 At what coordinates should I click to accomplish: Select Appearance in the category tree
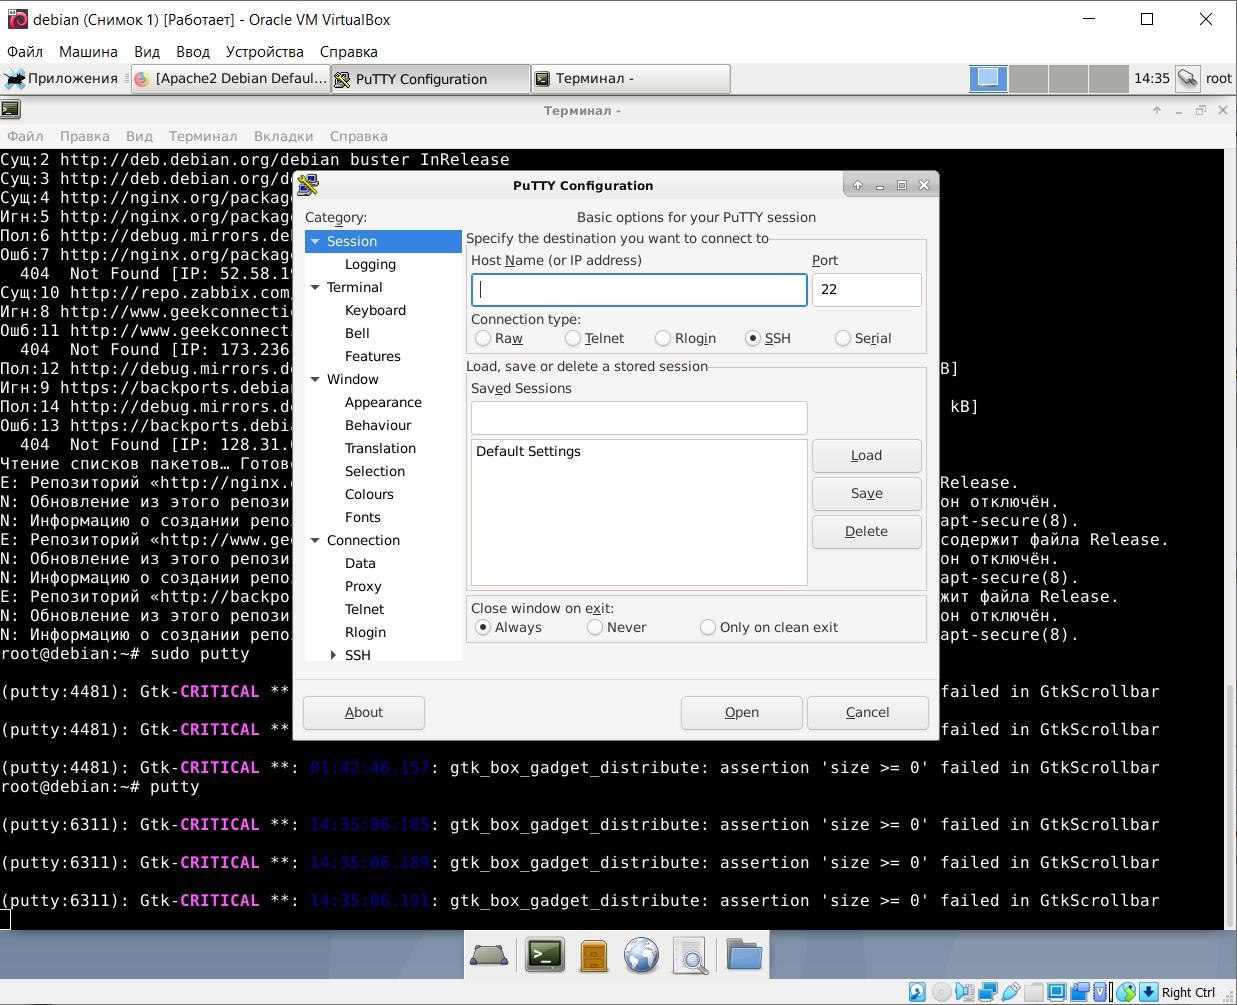click(383, 402)
